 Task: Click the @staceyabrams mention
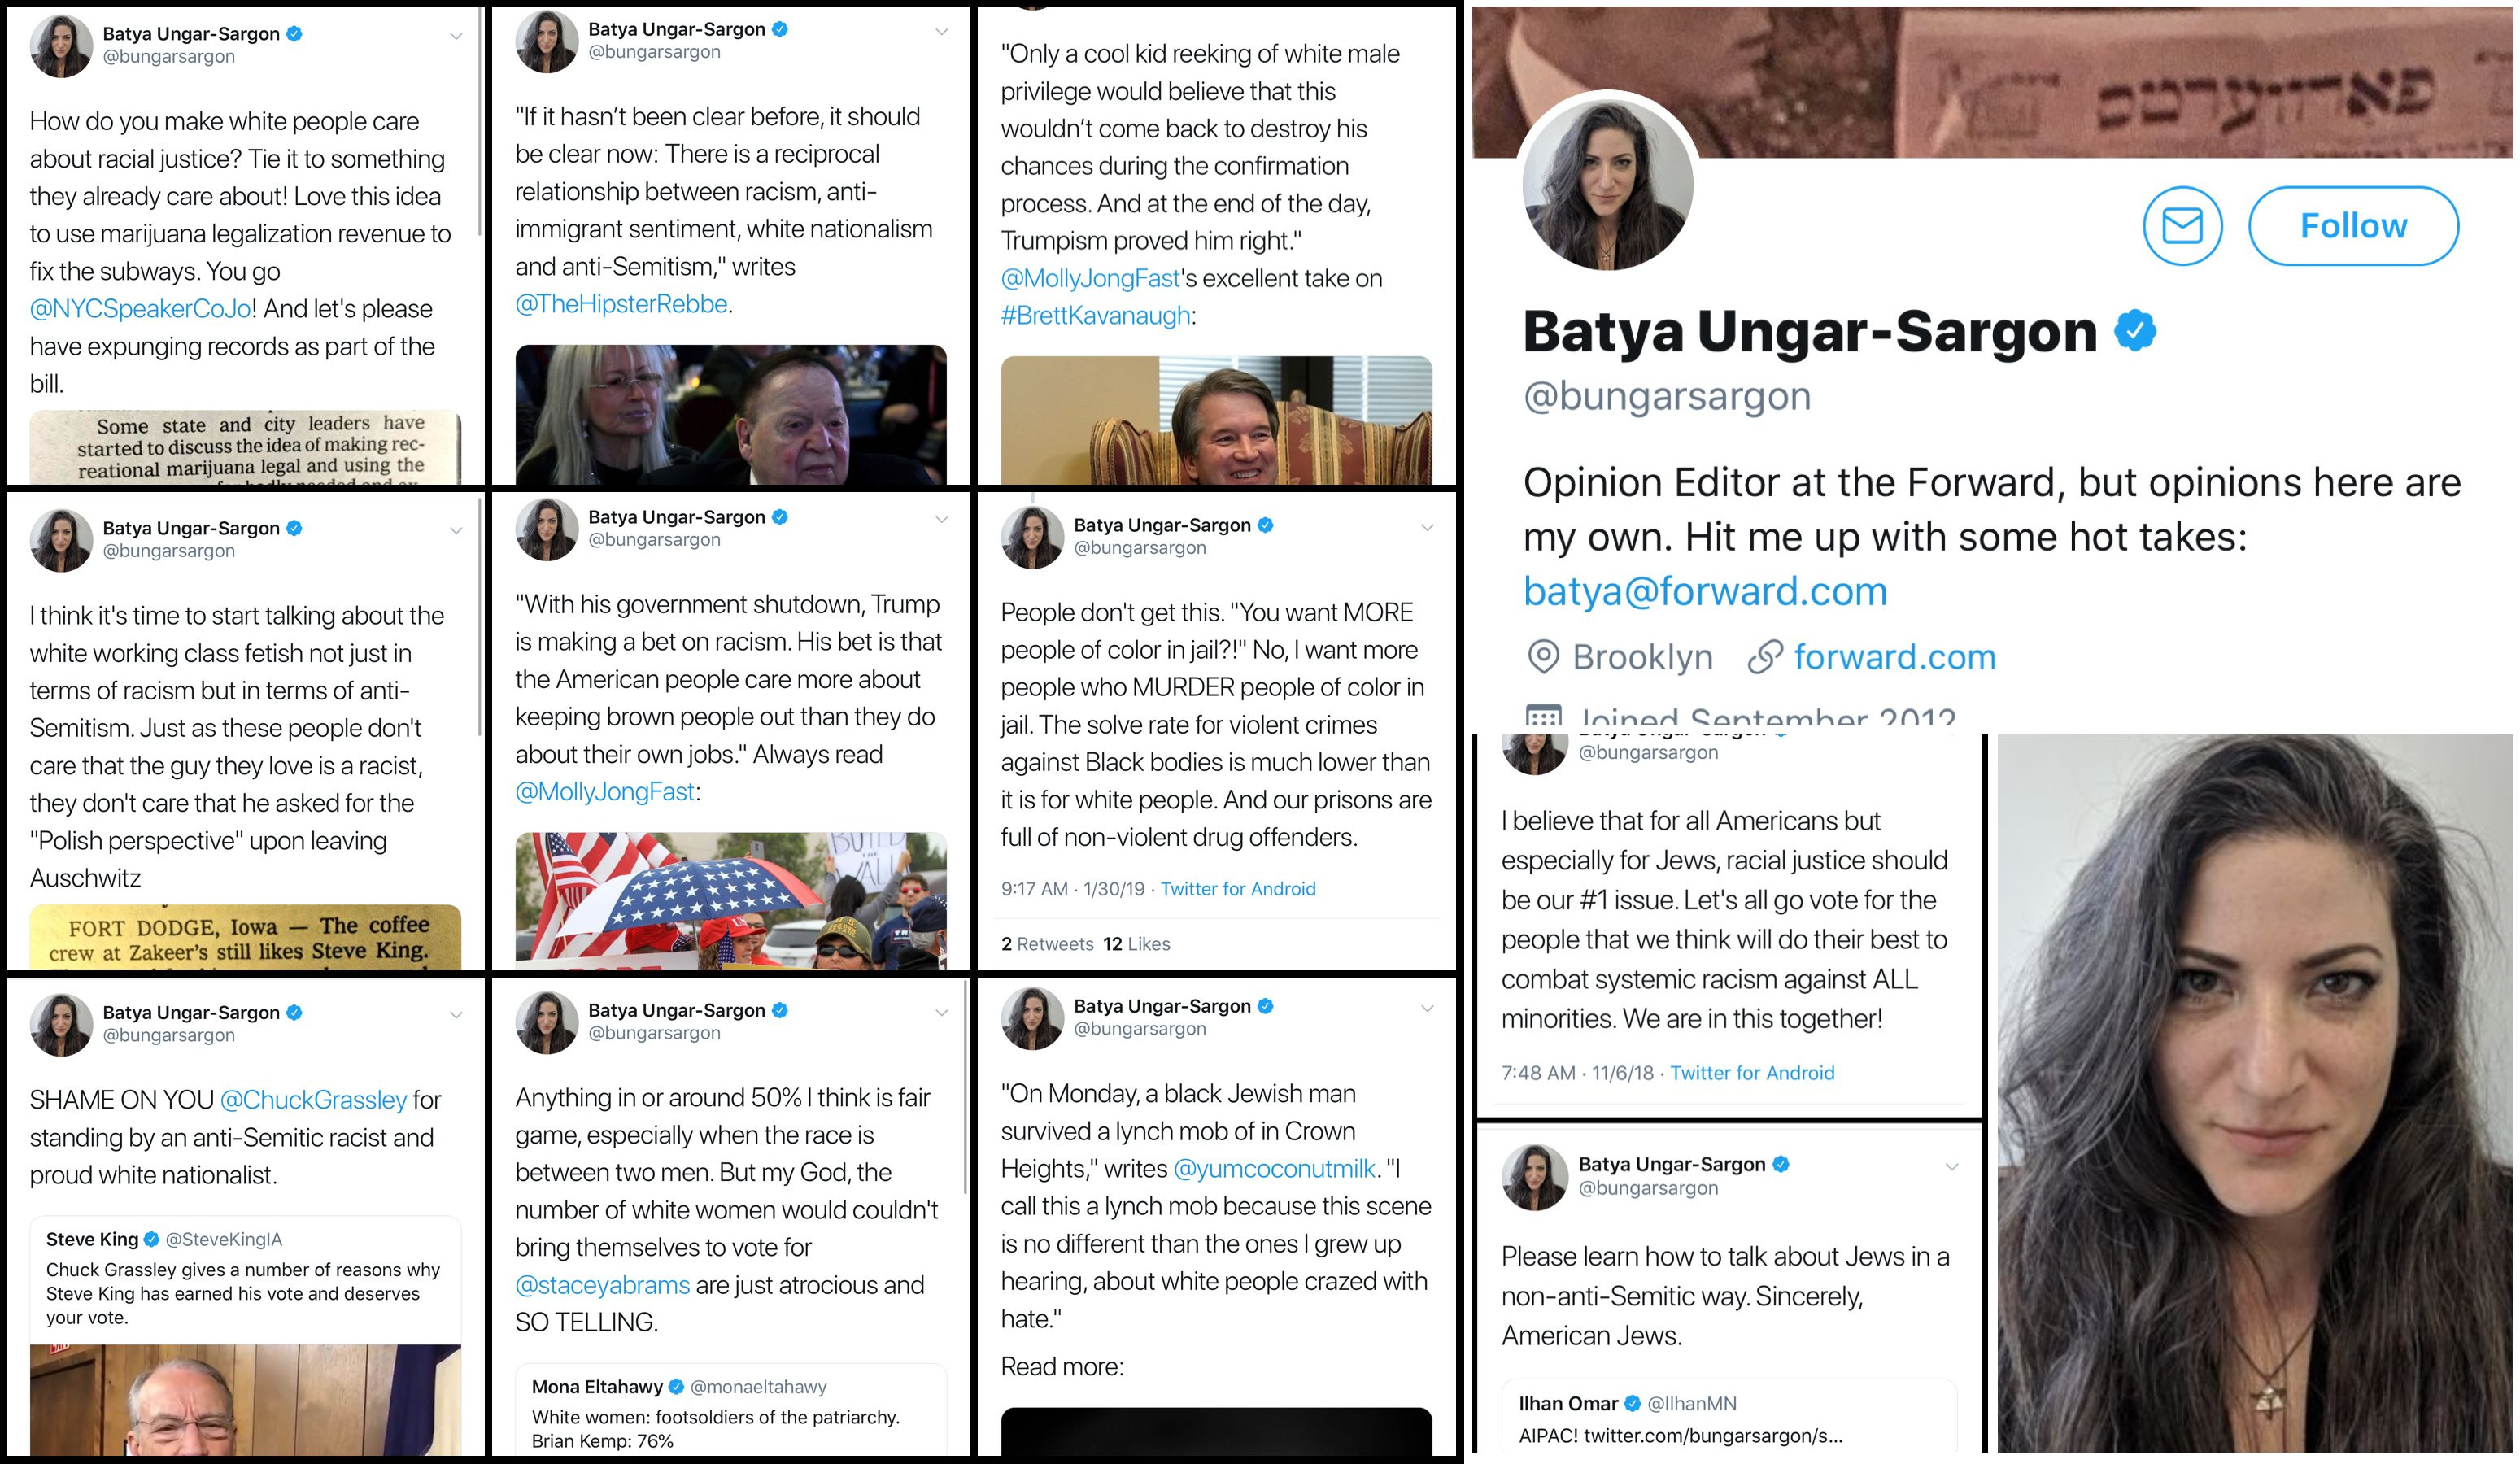(x=602, y=1285)
